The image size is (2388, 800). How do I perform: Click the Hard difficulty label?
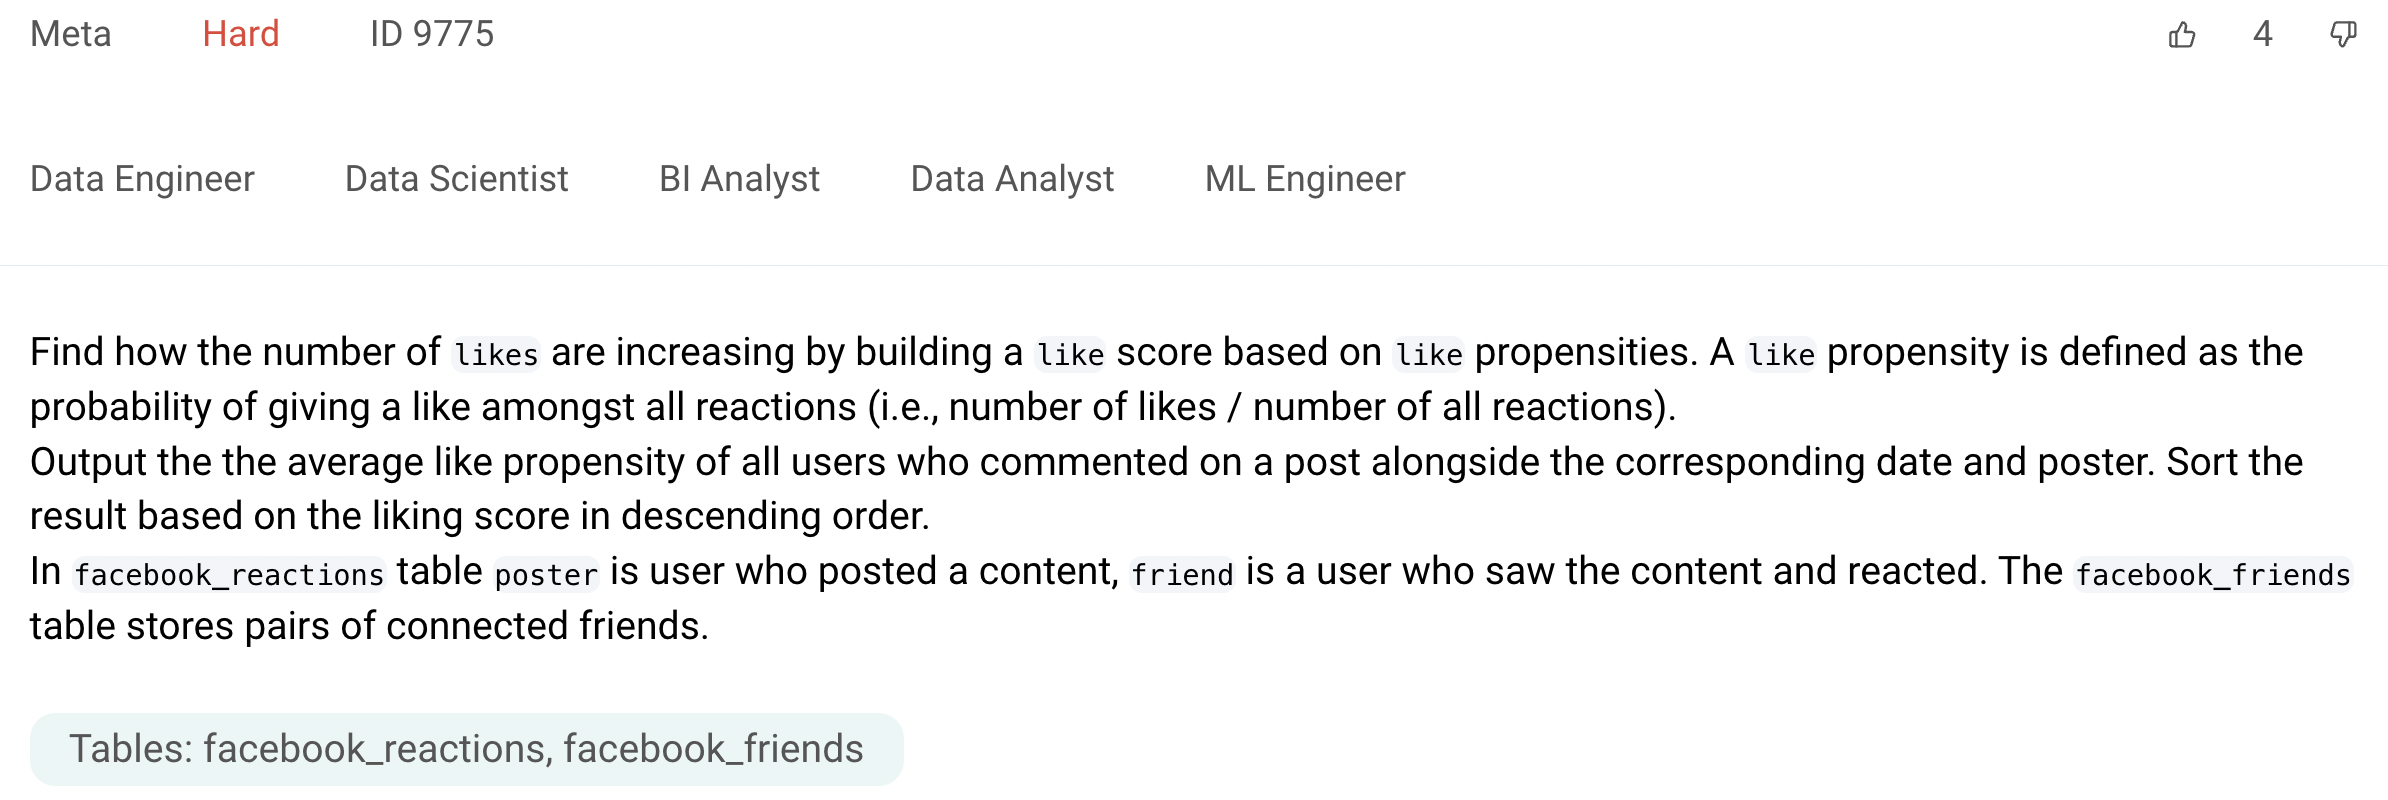click(x=240, y=35)
